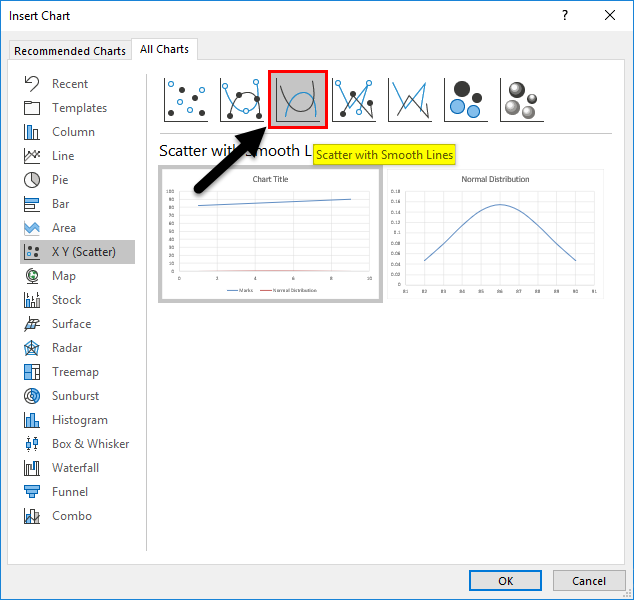
Task: Cancel the Insert Chart dialog
Action: click(x=589, y=581)
